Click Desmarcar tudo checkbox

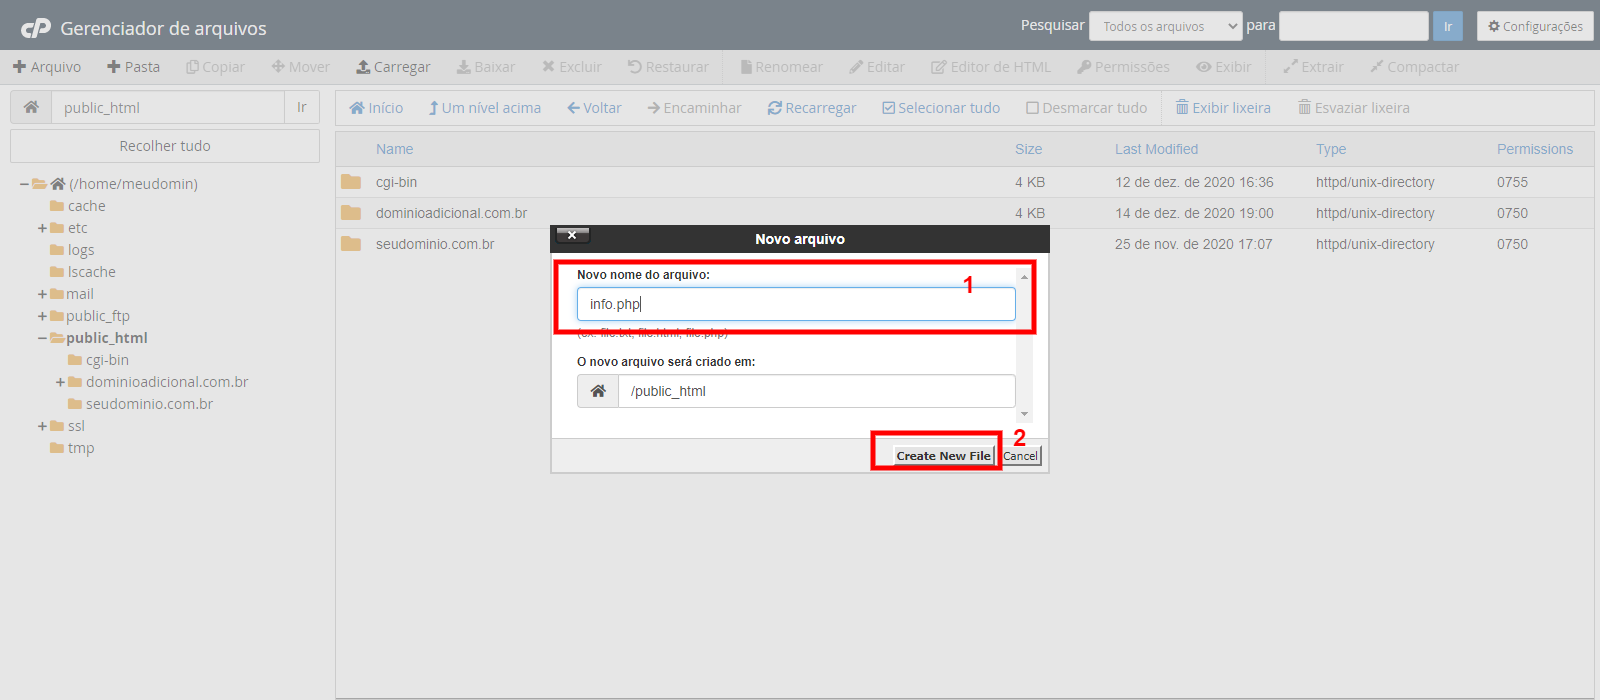coord(1087,108)
